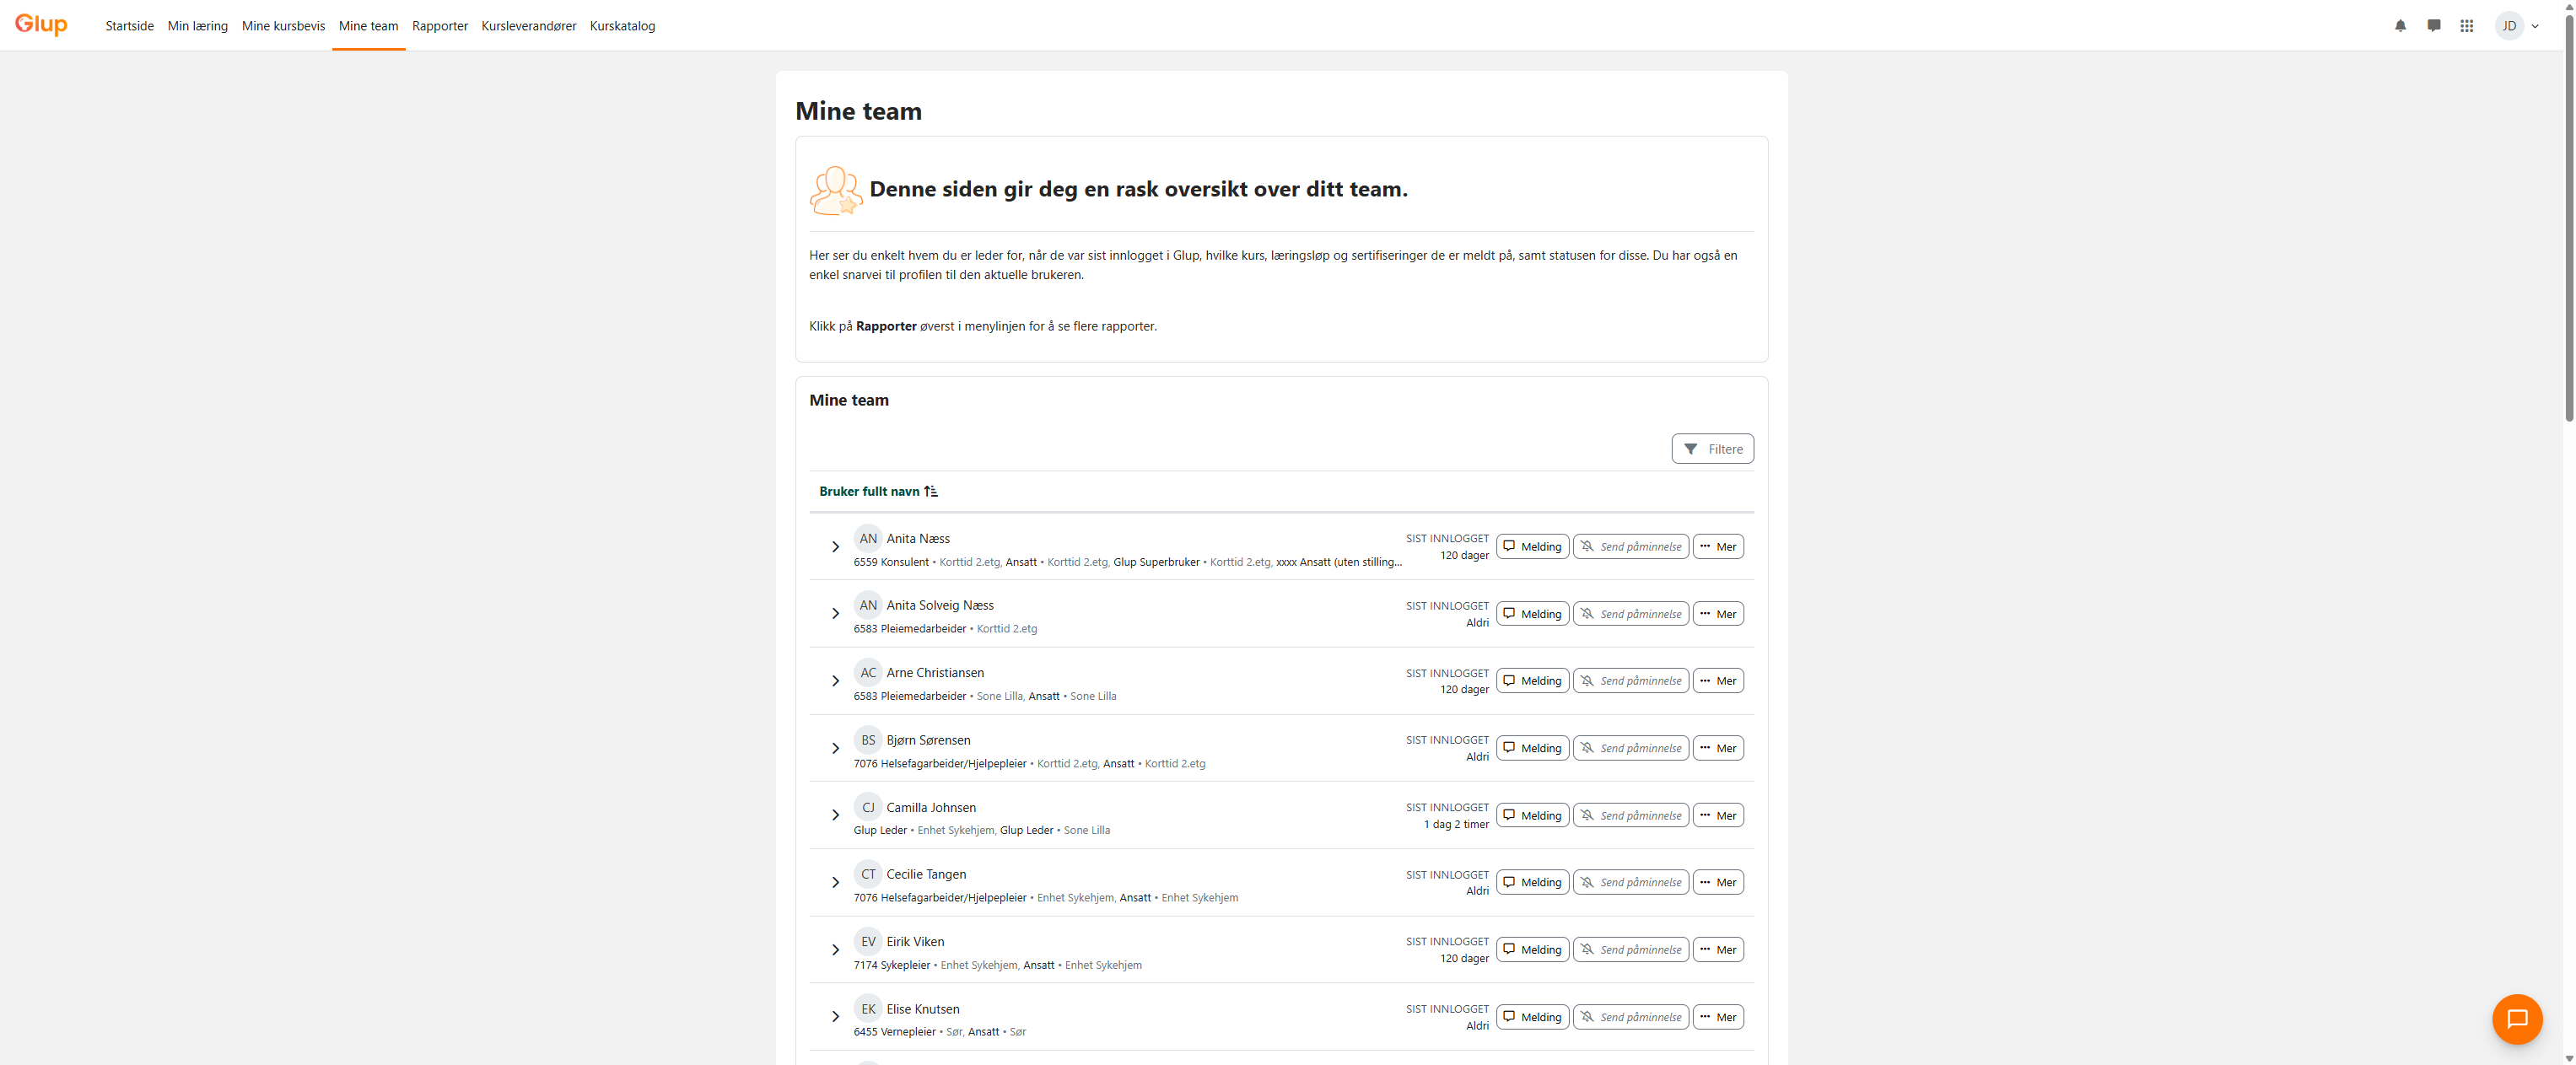Image resolution: width=2576 pixels, height=1065 pixels.
Task: Open the messages chat icon in header
Action: 2433,26
